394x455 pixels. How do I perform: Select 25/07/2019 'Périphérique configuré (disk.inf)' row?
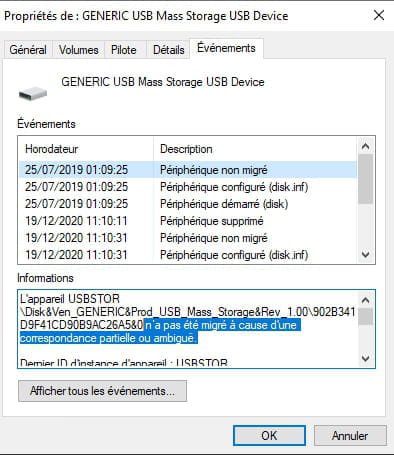[x=188, y=187]
